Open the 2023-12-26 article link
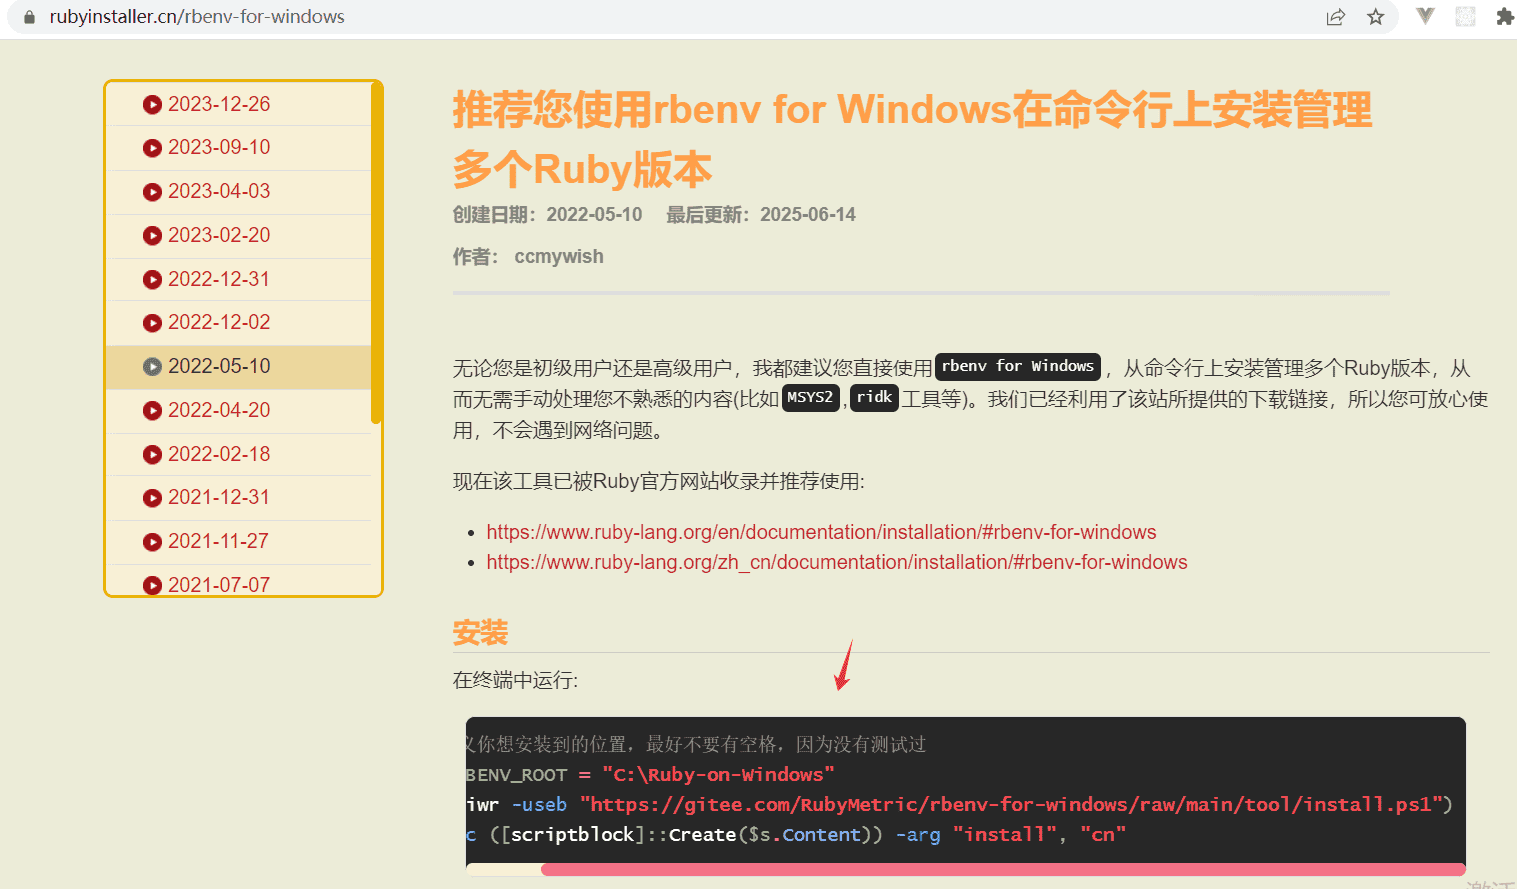Image resolution: width=1517 pixels, height=889 pixels. (x=219, y=104)
